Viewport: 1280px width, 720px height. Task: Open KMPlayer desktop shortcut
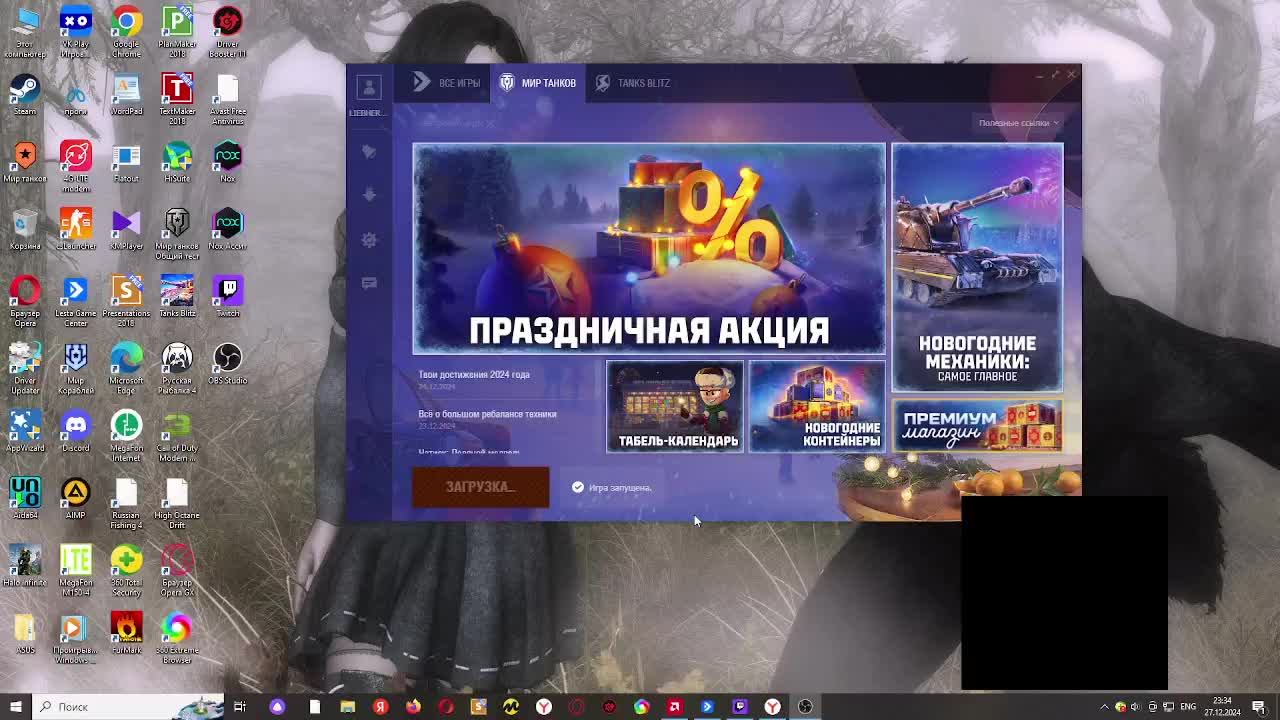point(126,229)
